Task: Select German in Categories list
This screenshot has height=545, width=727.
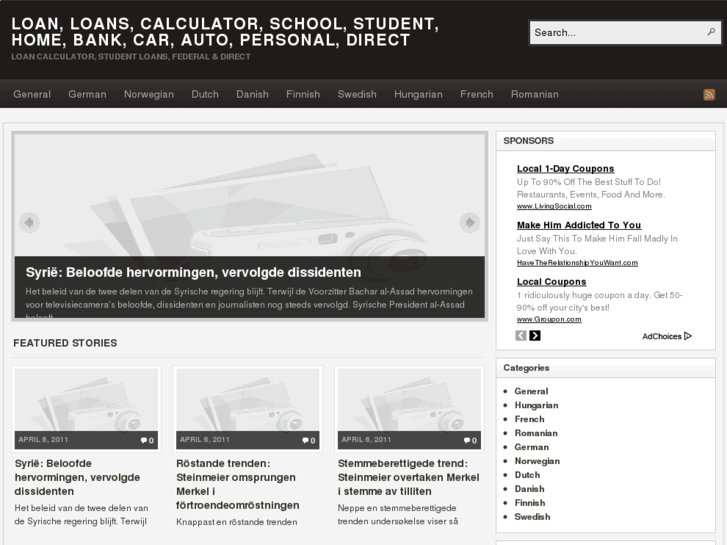Action: 531,447
